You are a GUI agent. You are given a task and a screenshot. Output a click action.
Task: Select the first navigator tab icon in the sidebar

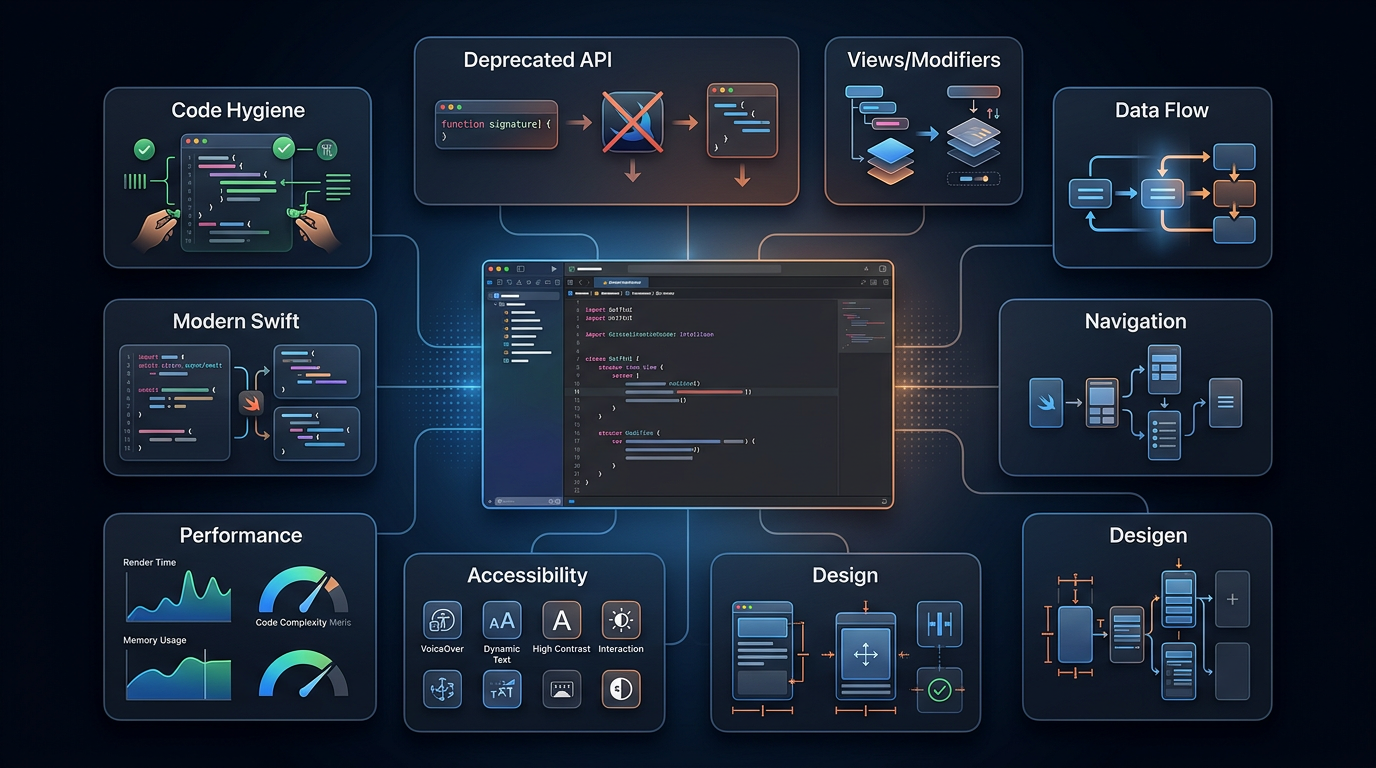click(491, 283)
